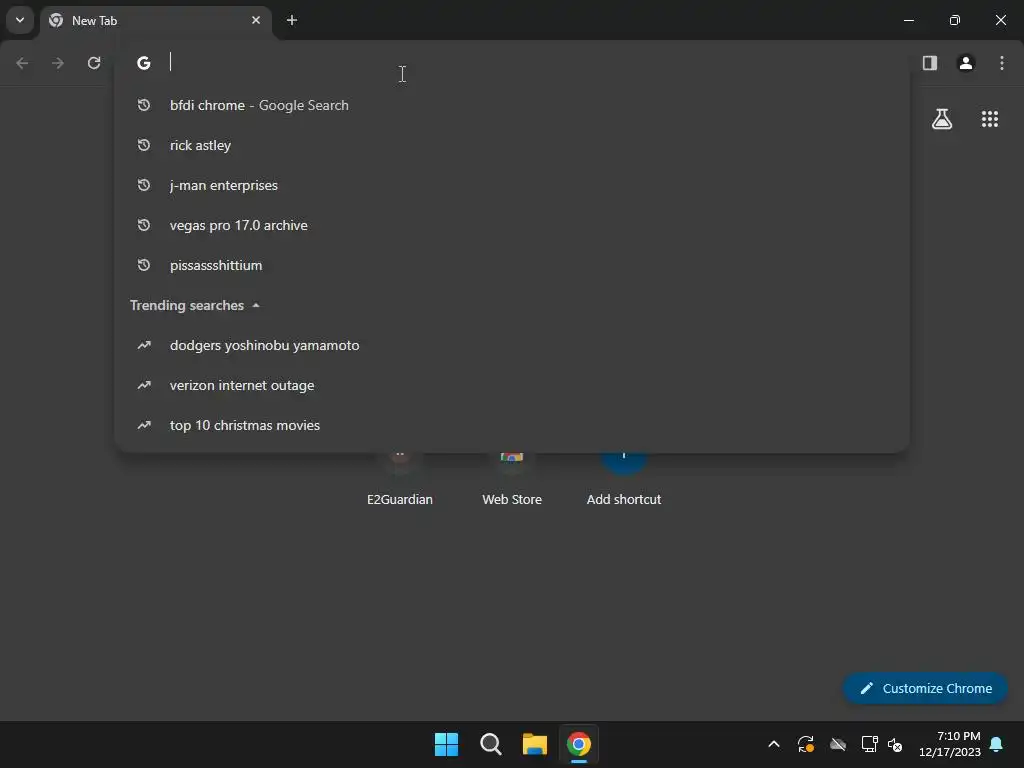Viewport: 1024px width, 768px height.
Task: Select the rick astley suggestion
Action: [512, 145]
